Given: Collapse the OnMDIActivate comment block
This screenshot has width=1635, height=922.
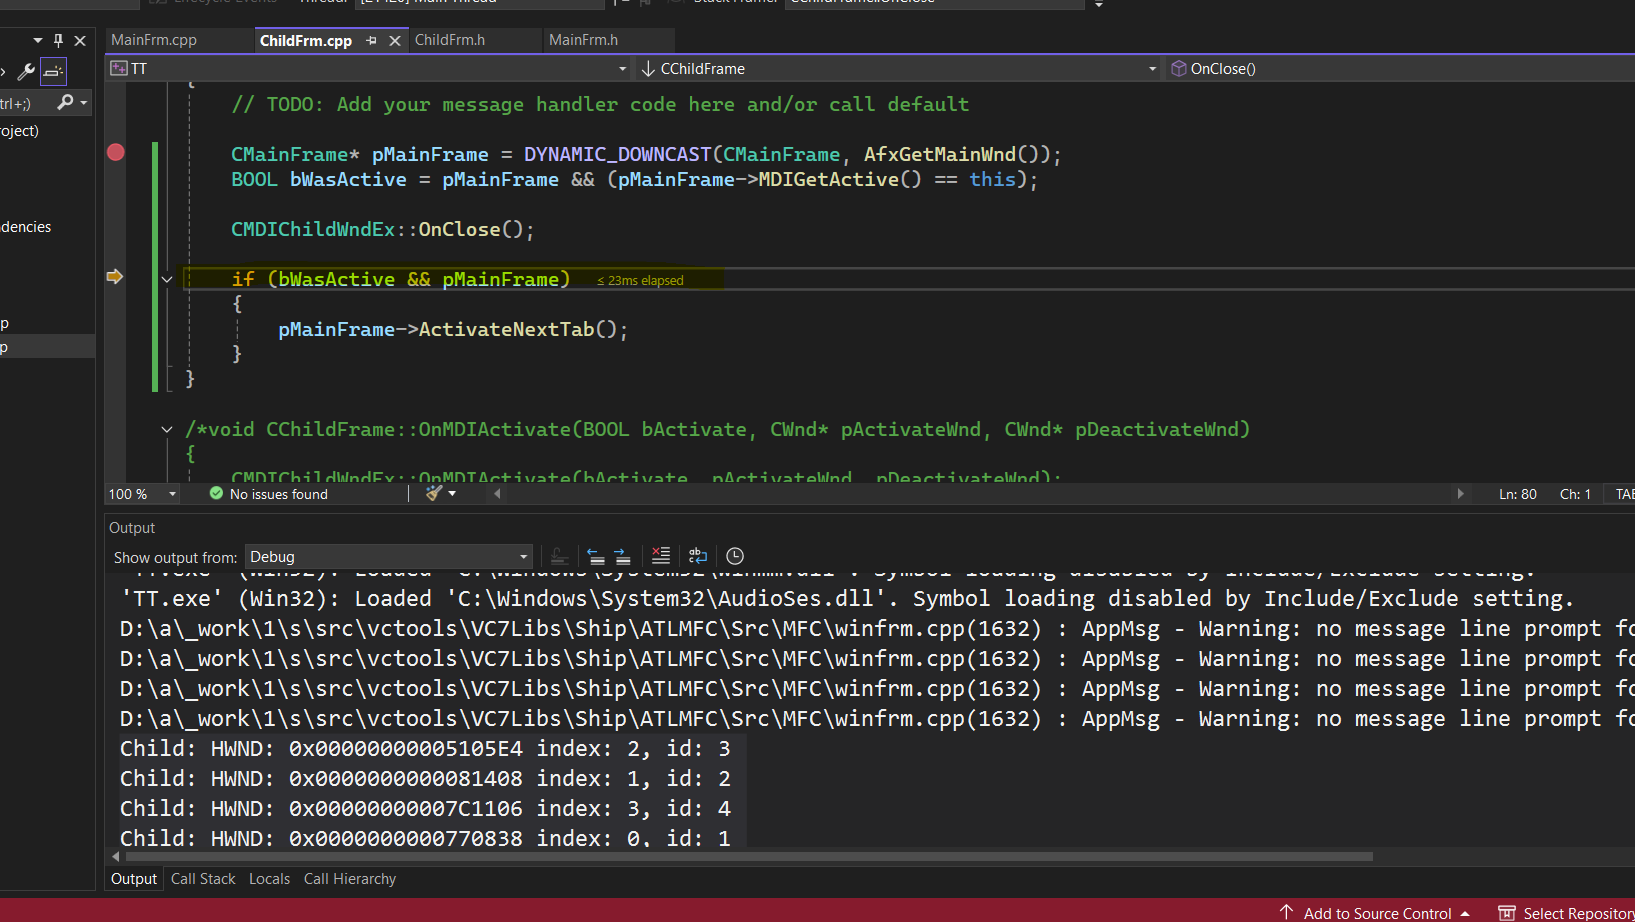Looking at the screenshot, I should 167,429.
